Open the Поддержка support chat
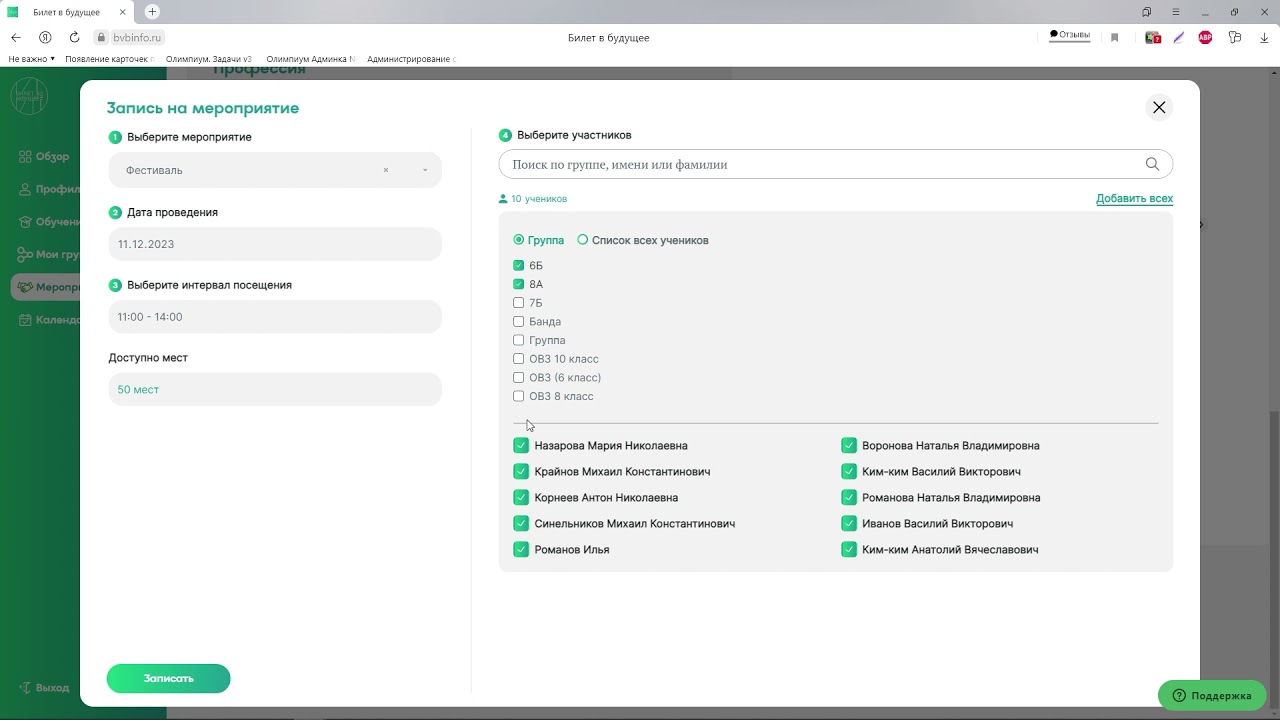This screenshot has width=1280, height=720. [x=1212, y=696]
